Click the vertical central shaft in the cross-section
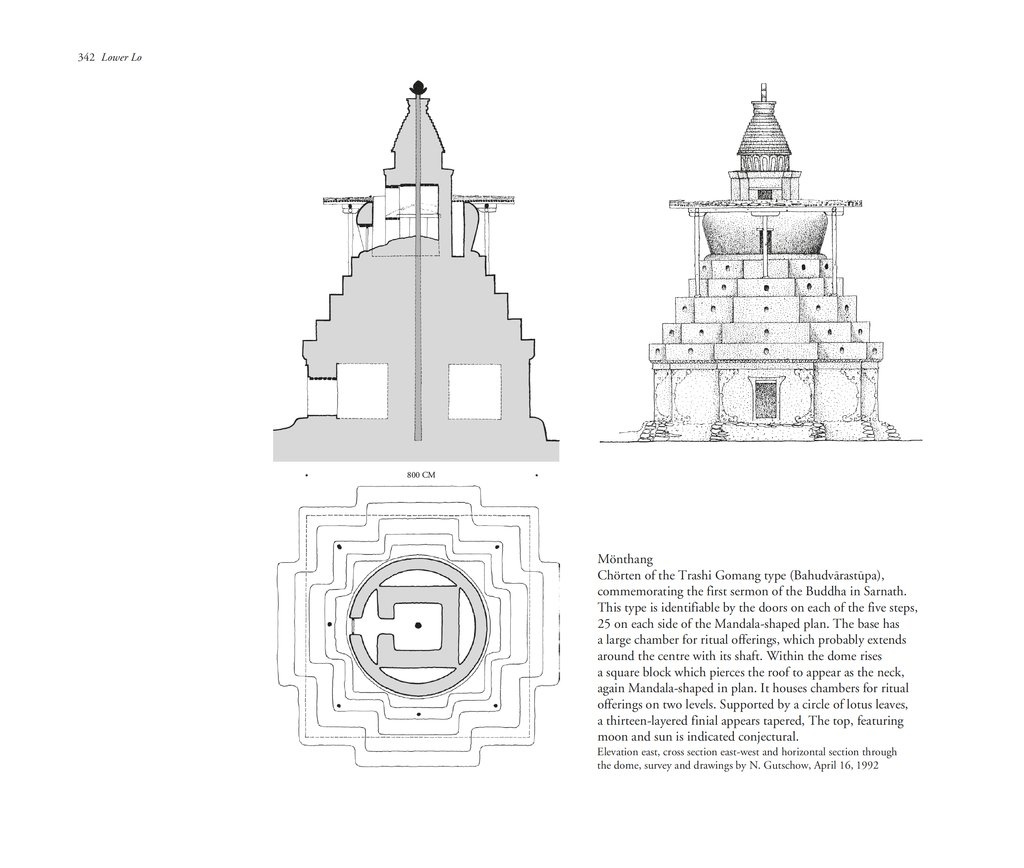Screen dimensions: 1024x868 coord(417,300)
